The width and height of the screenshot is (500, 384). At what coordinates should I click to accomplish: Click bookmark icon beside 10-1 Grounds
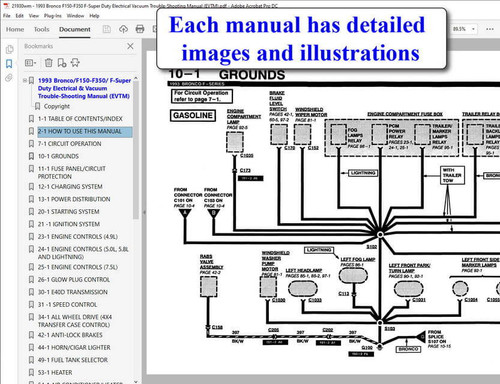(31, 156)
